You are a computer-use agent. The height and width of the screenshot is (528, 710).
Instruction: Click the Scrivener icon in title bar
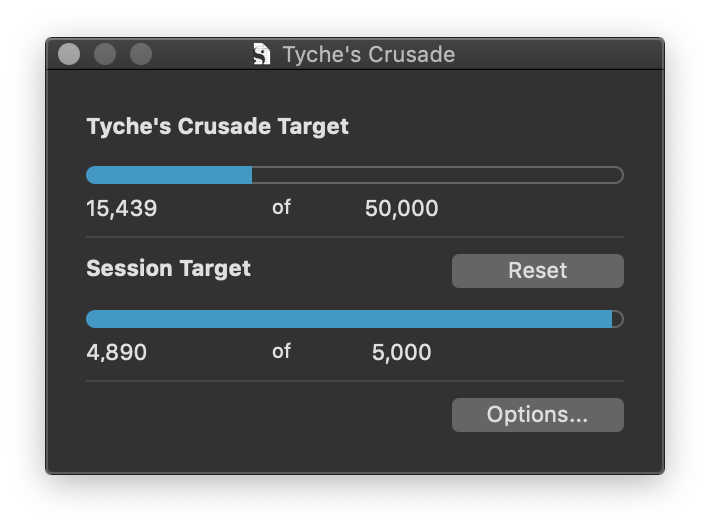coord(262,54)
